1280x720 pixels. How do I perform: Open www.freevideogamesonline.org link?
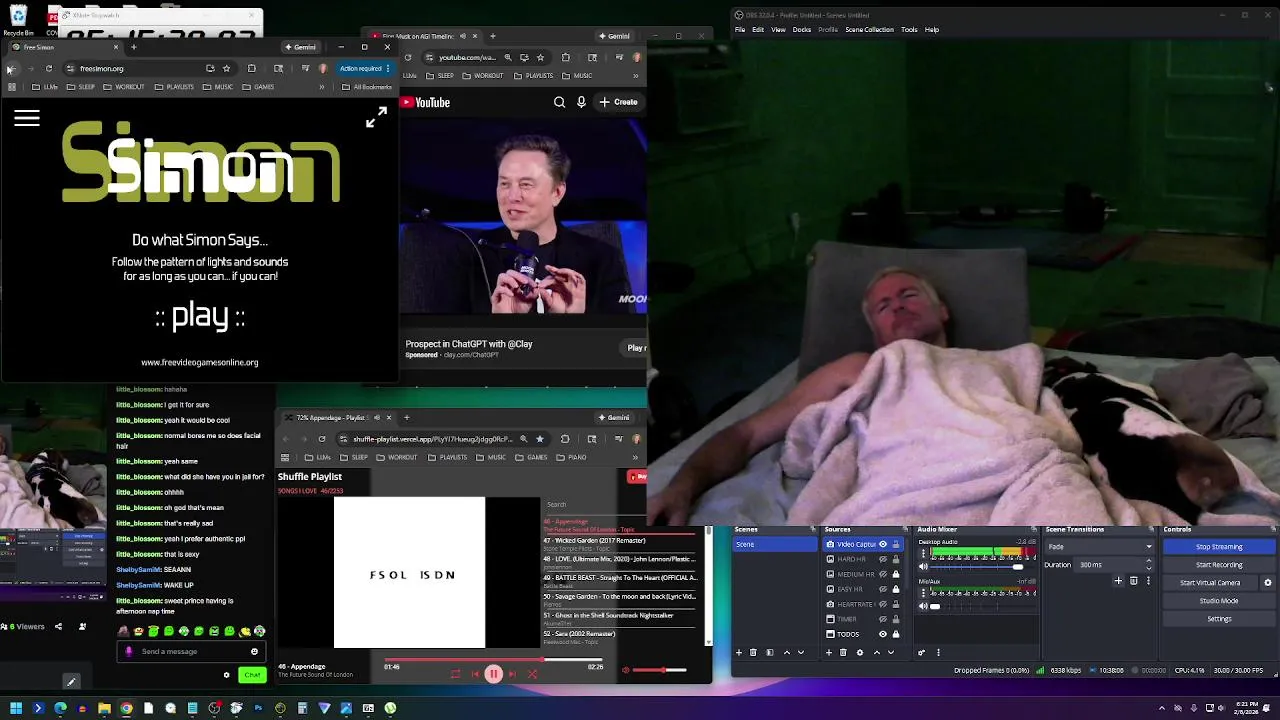[200, 362]
